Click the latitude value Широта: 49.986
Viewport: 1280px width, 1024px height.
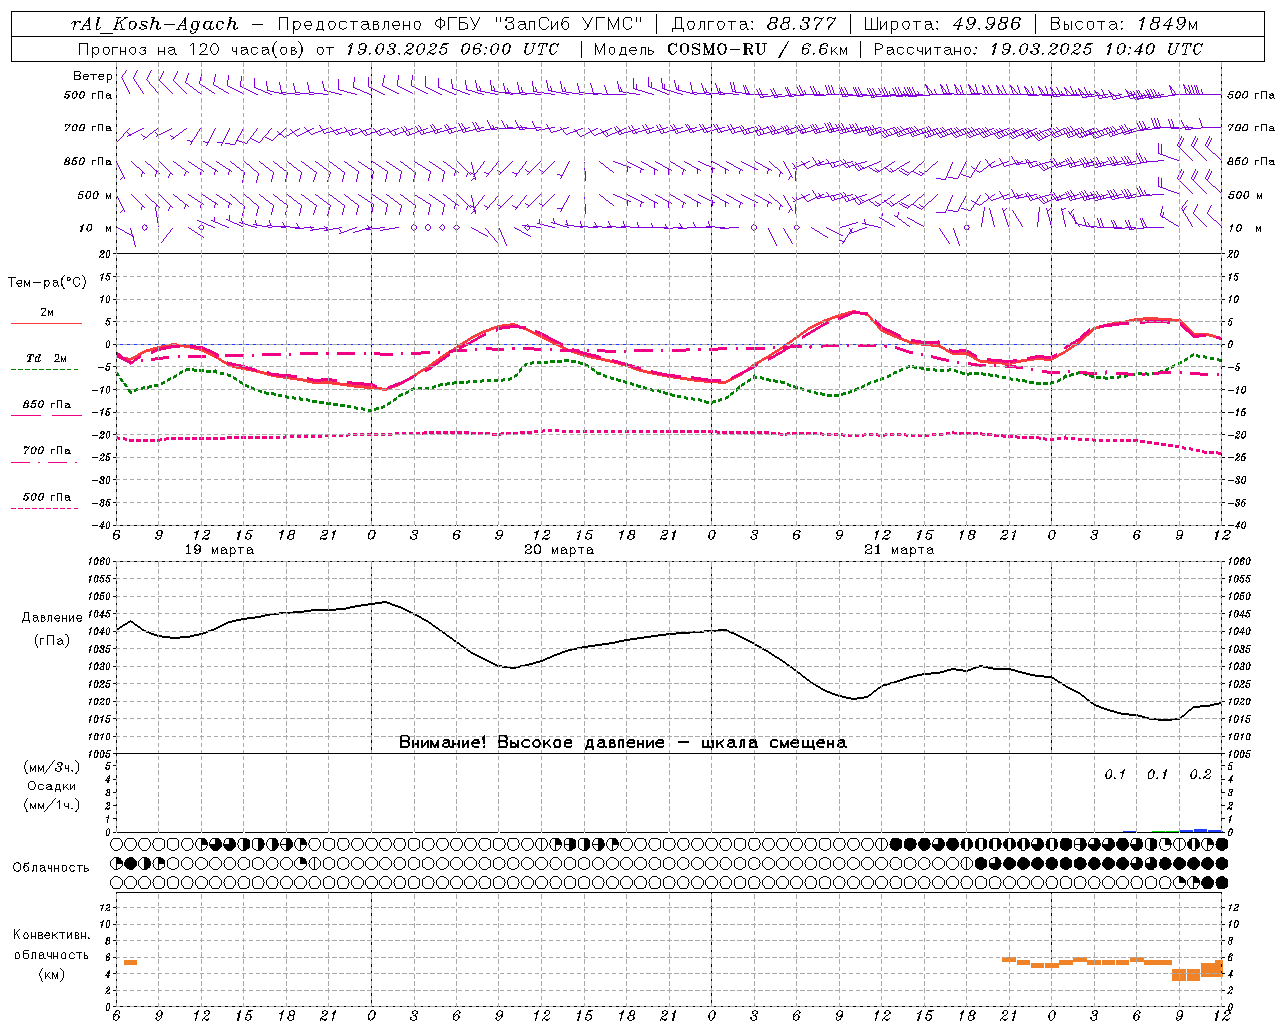942,24
